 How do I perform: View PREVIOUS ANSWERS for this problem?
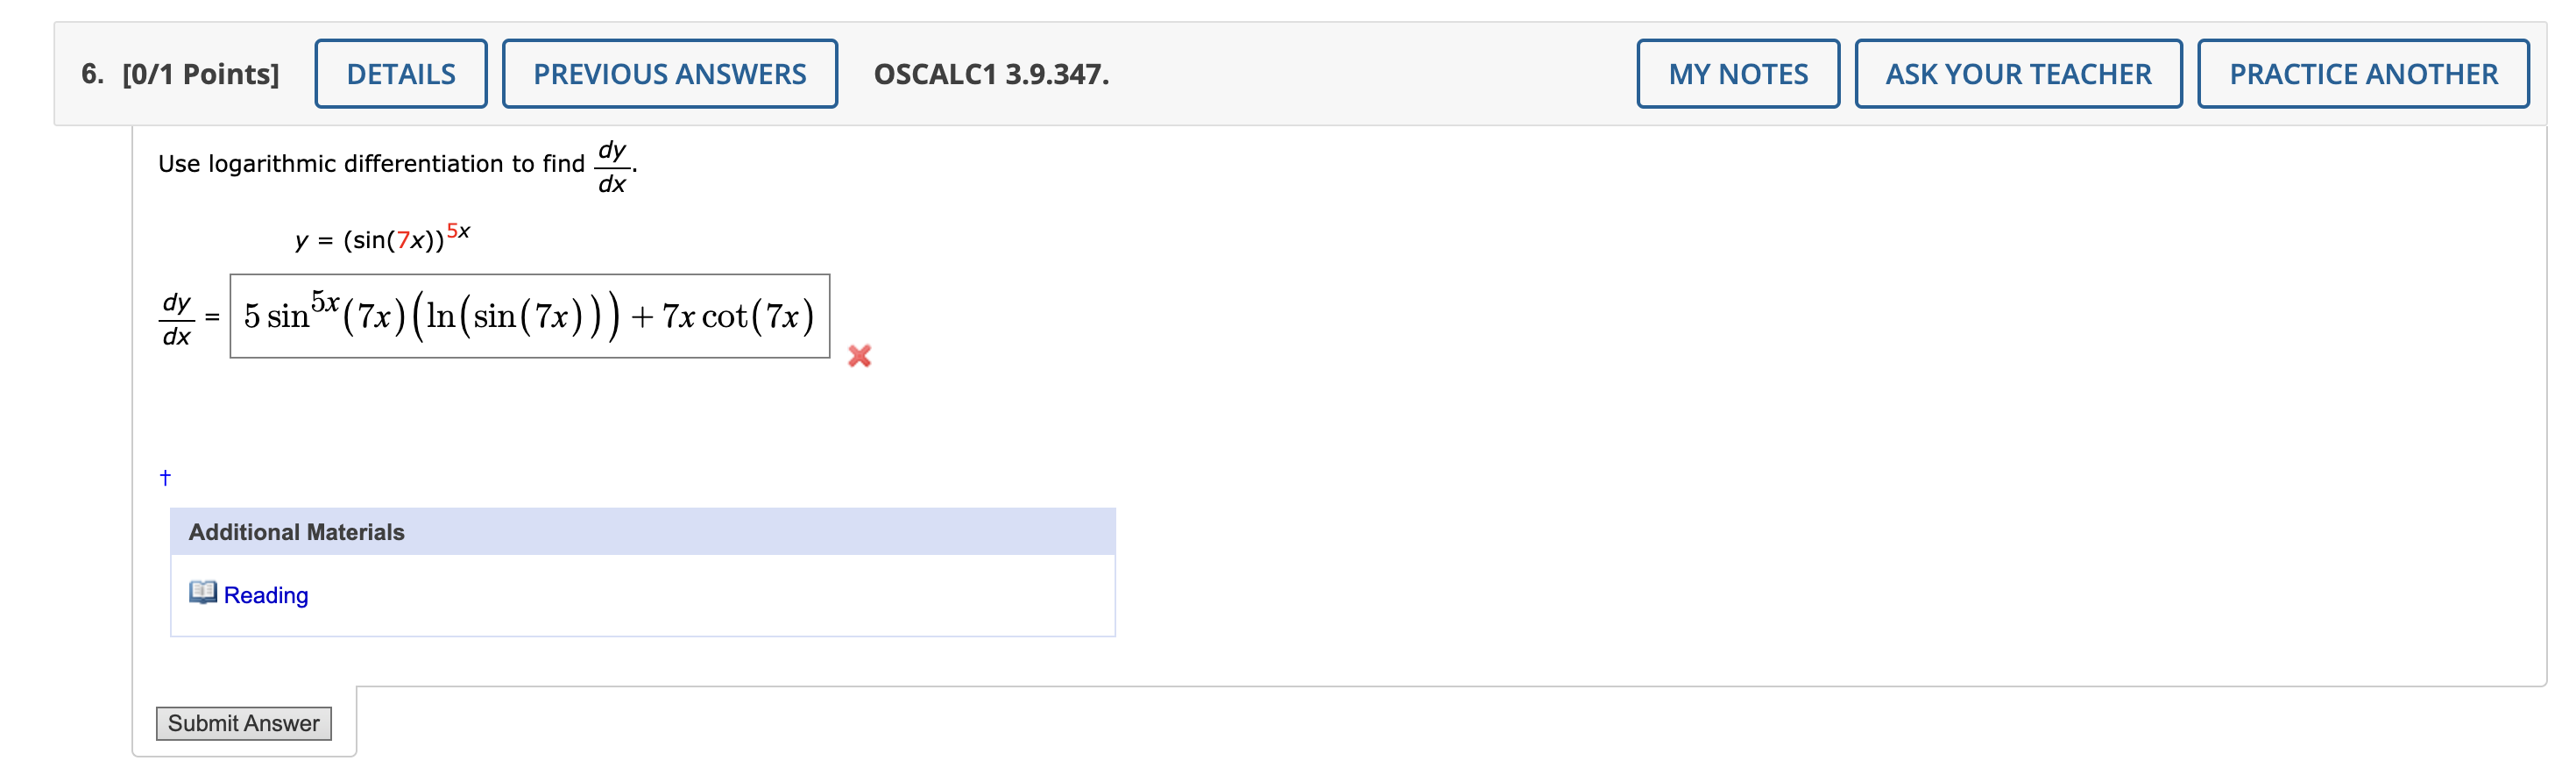(669, 73)
